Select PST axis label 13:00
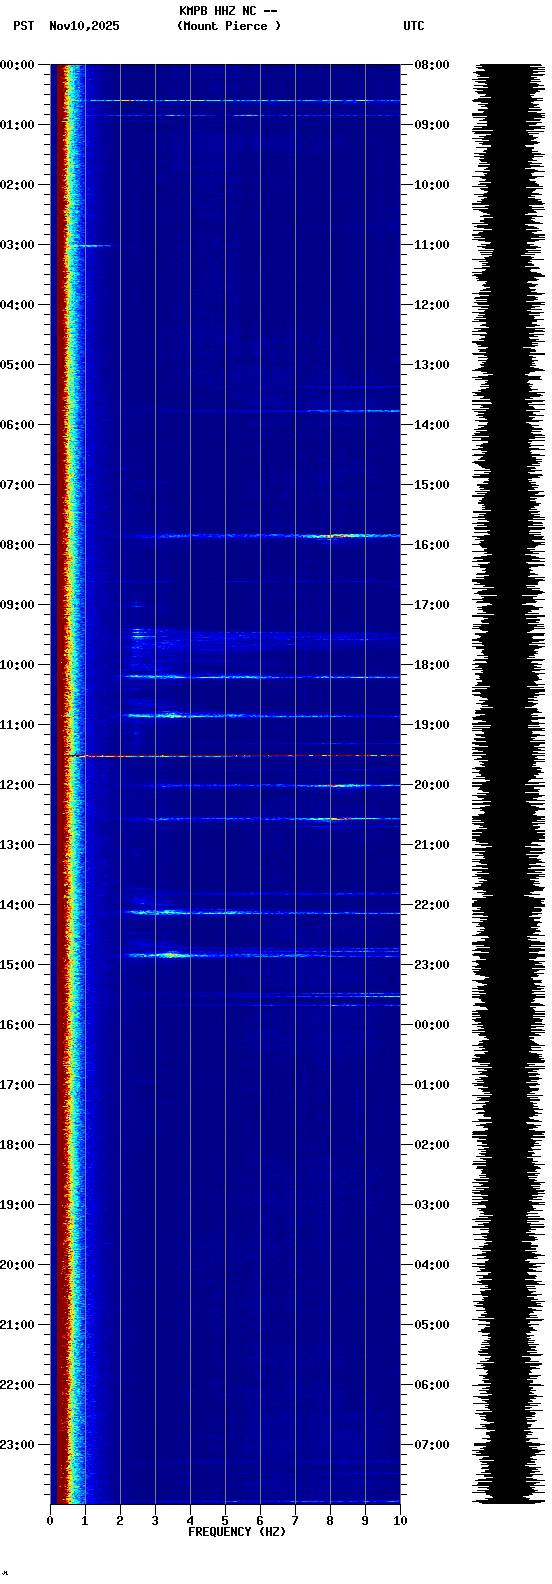The height and width of the screenshot is (1584, 552). [18, 845]
